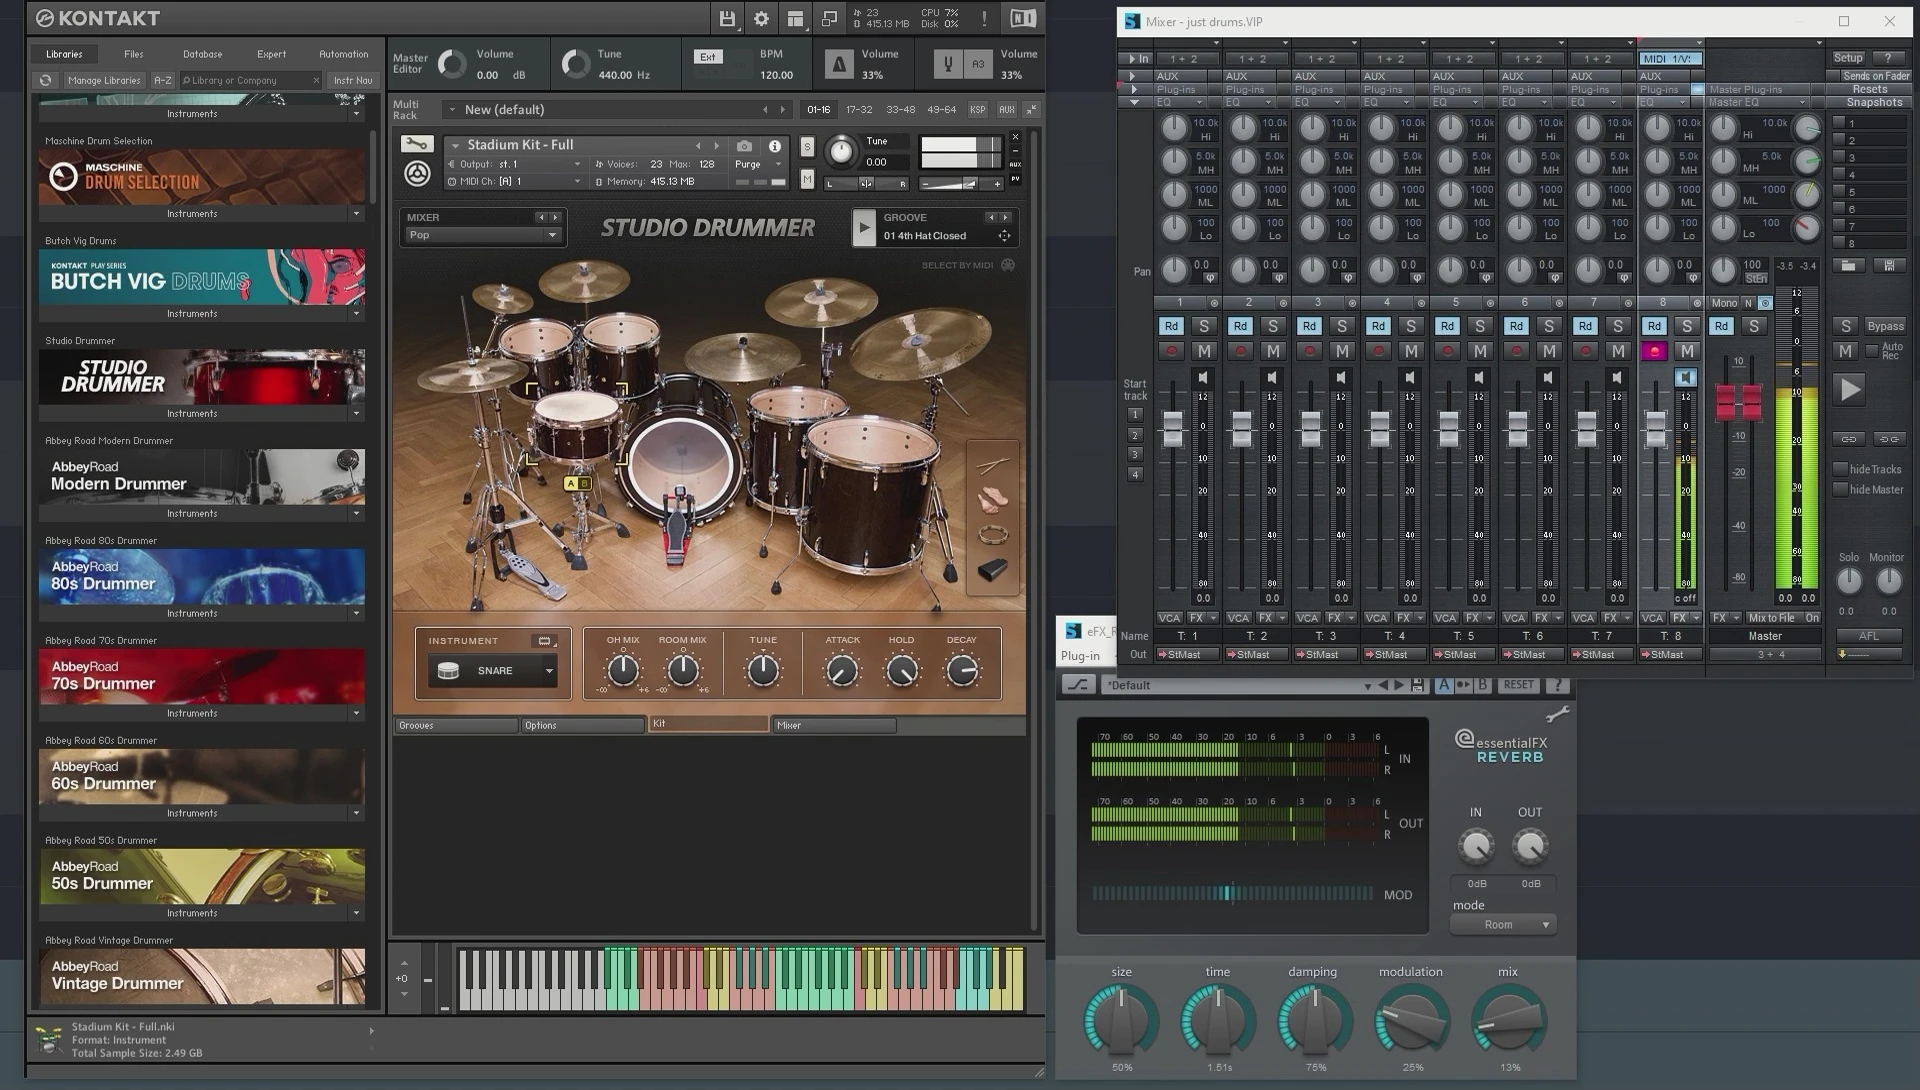
Task: Click the Kontakt Master Volume knob
Action: [x=452, y=65]
